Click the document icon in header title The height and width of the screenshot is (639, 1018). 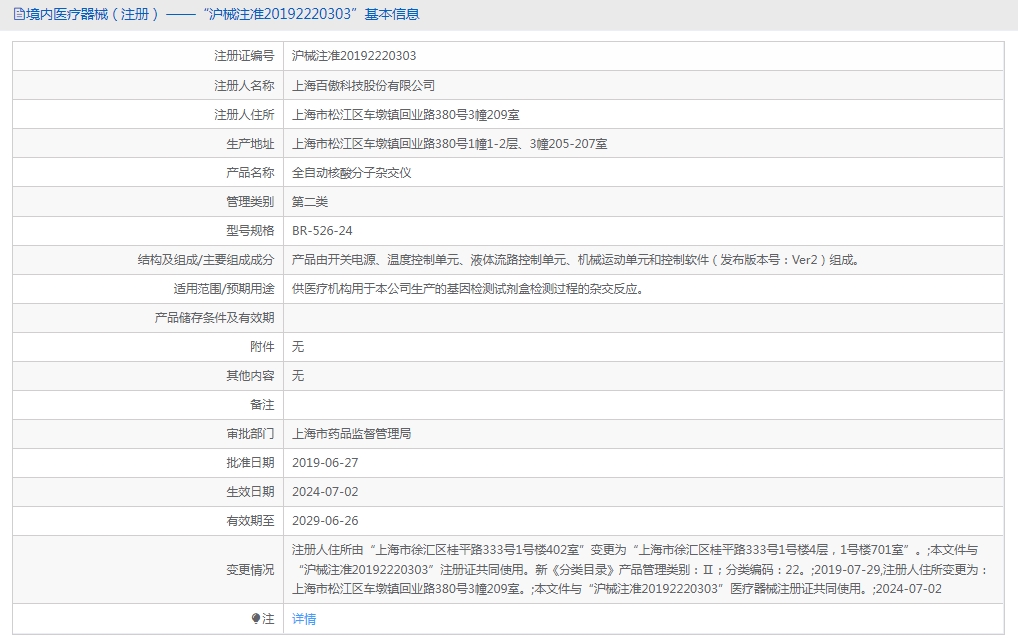click(x=19, y=14)
